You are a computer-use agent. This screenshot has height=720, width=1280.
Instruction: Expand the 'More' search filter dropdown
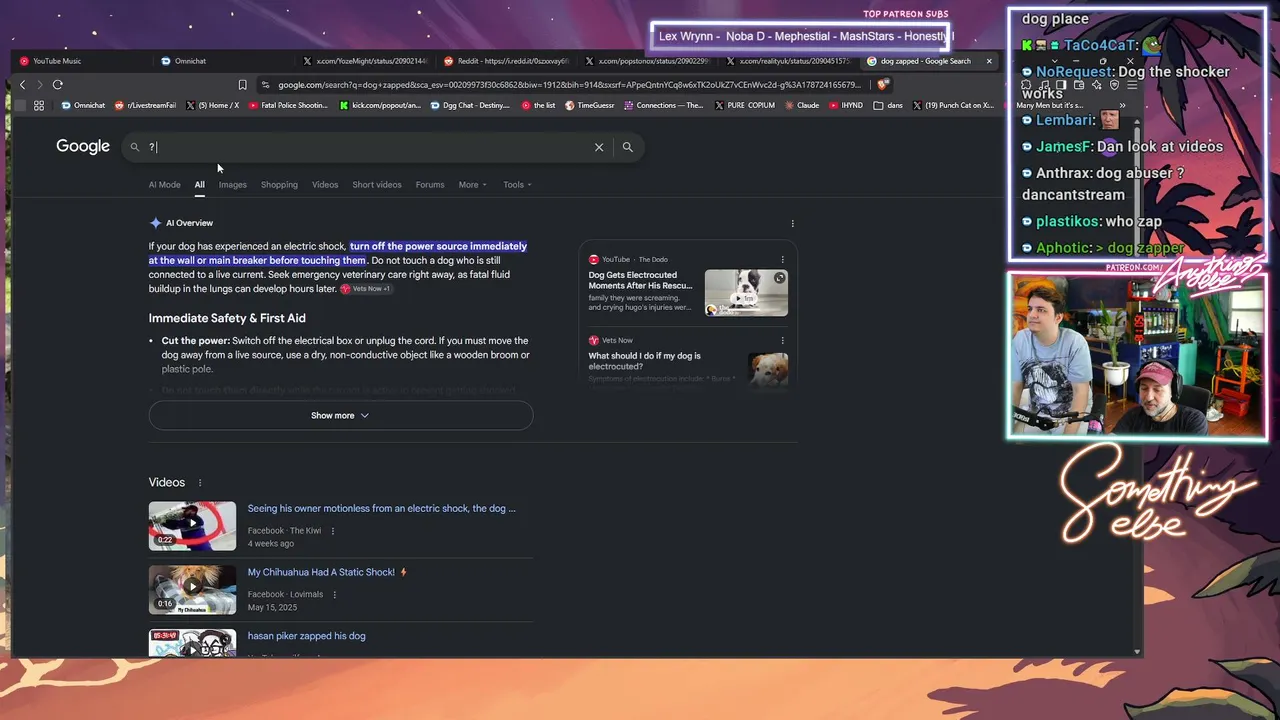click(473, 185)
